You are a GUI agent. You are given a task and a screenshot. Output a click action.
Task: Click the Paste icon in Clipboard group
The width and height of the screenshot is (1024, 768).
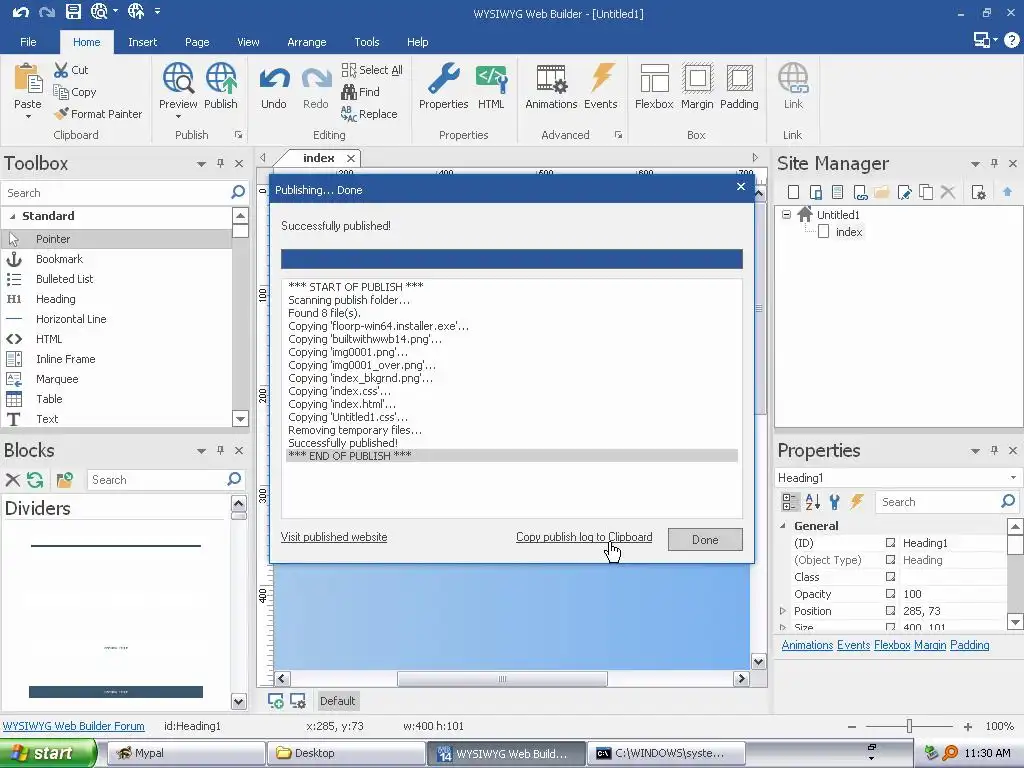pyautogui.click(x=28, y=78)
